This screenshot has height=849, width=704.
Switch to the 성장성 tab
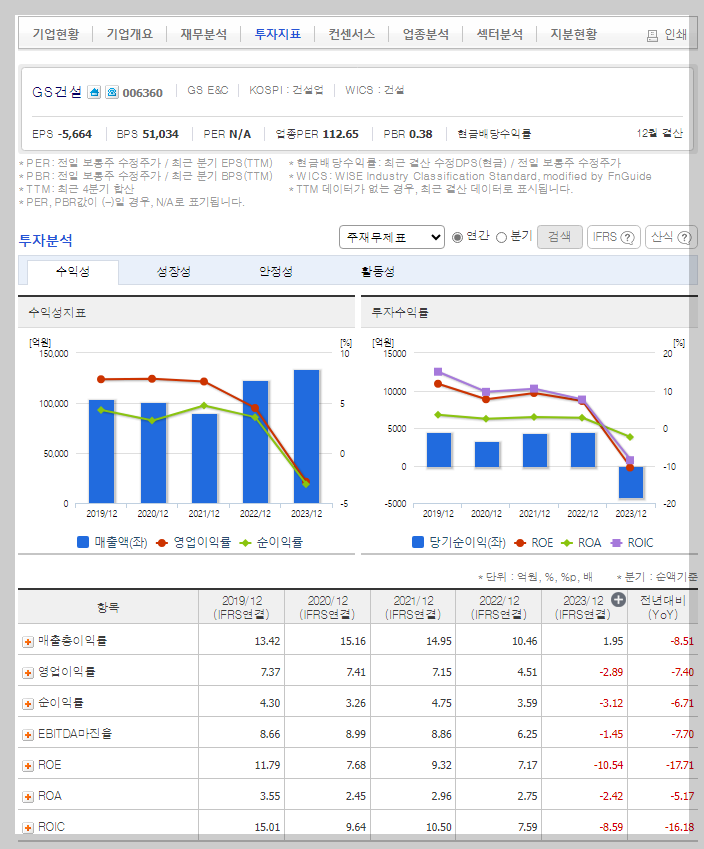[173, 271]
